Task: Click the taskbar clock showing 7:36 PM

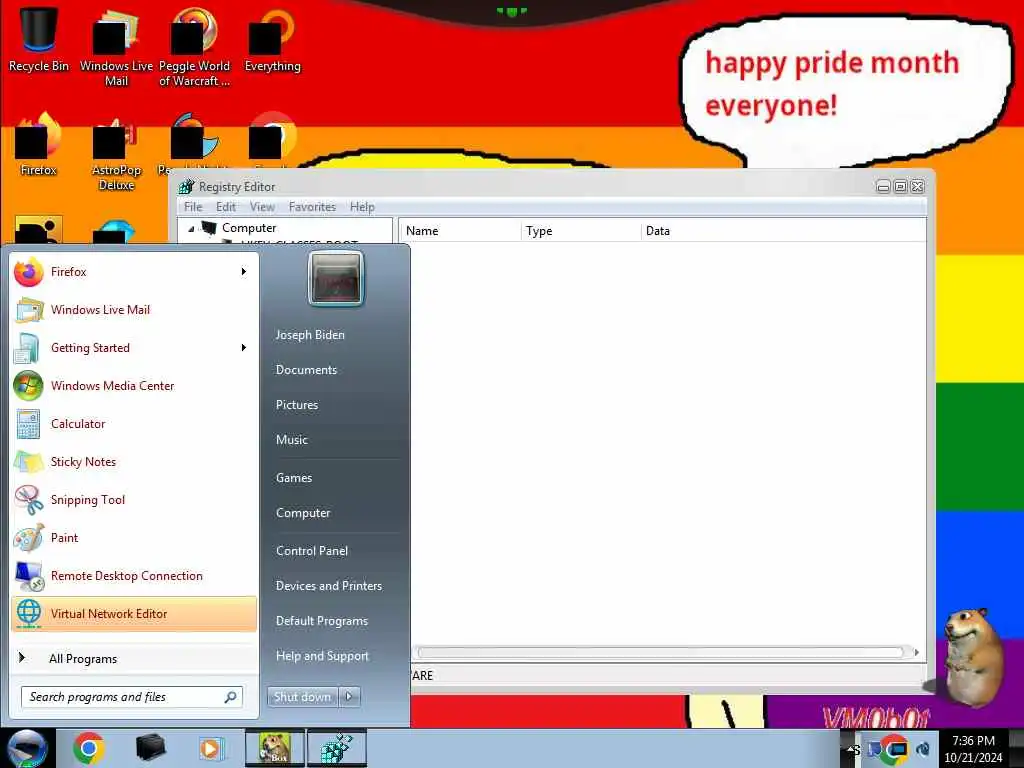Action: click(x=973, y=749)
